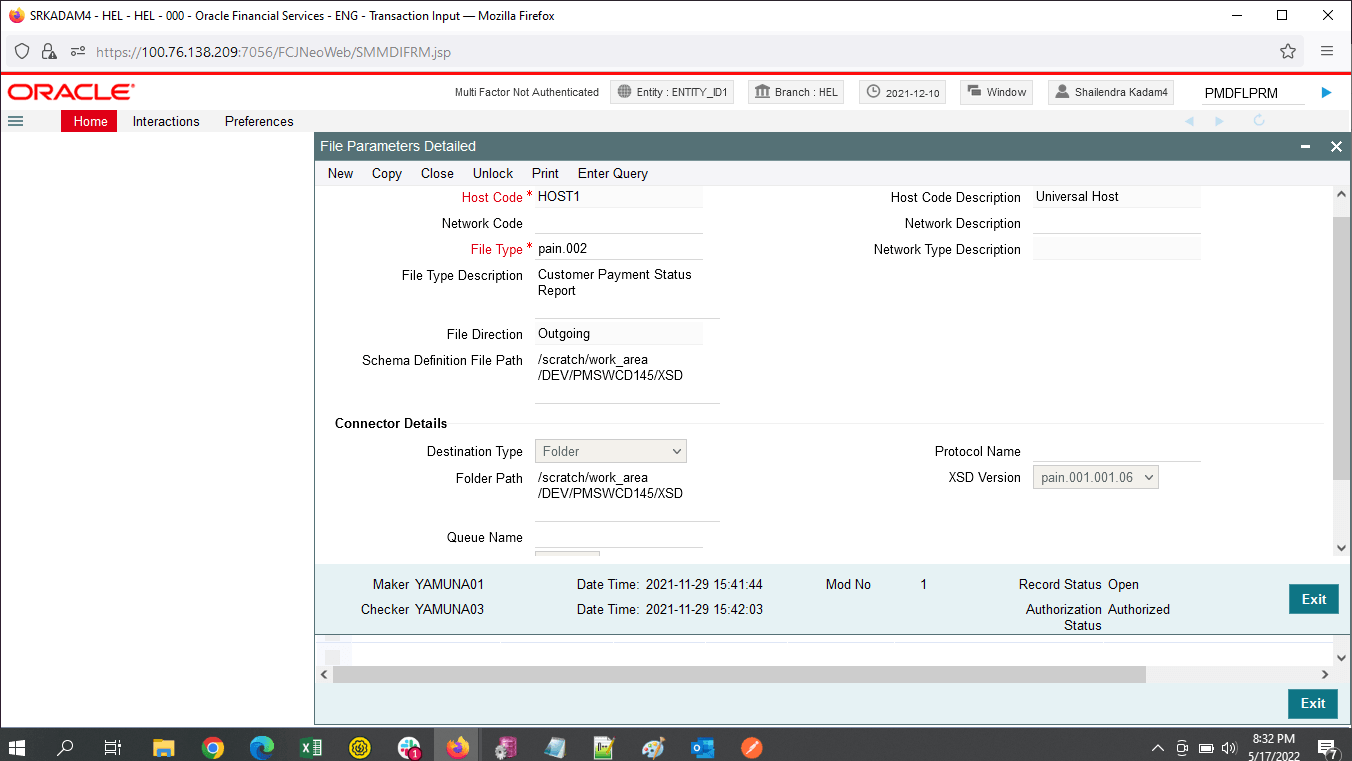Open the Destination Type dropdown
The height and width of the screenshot is (761, 1352).
pos(611,452)
